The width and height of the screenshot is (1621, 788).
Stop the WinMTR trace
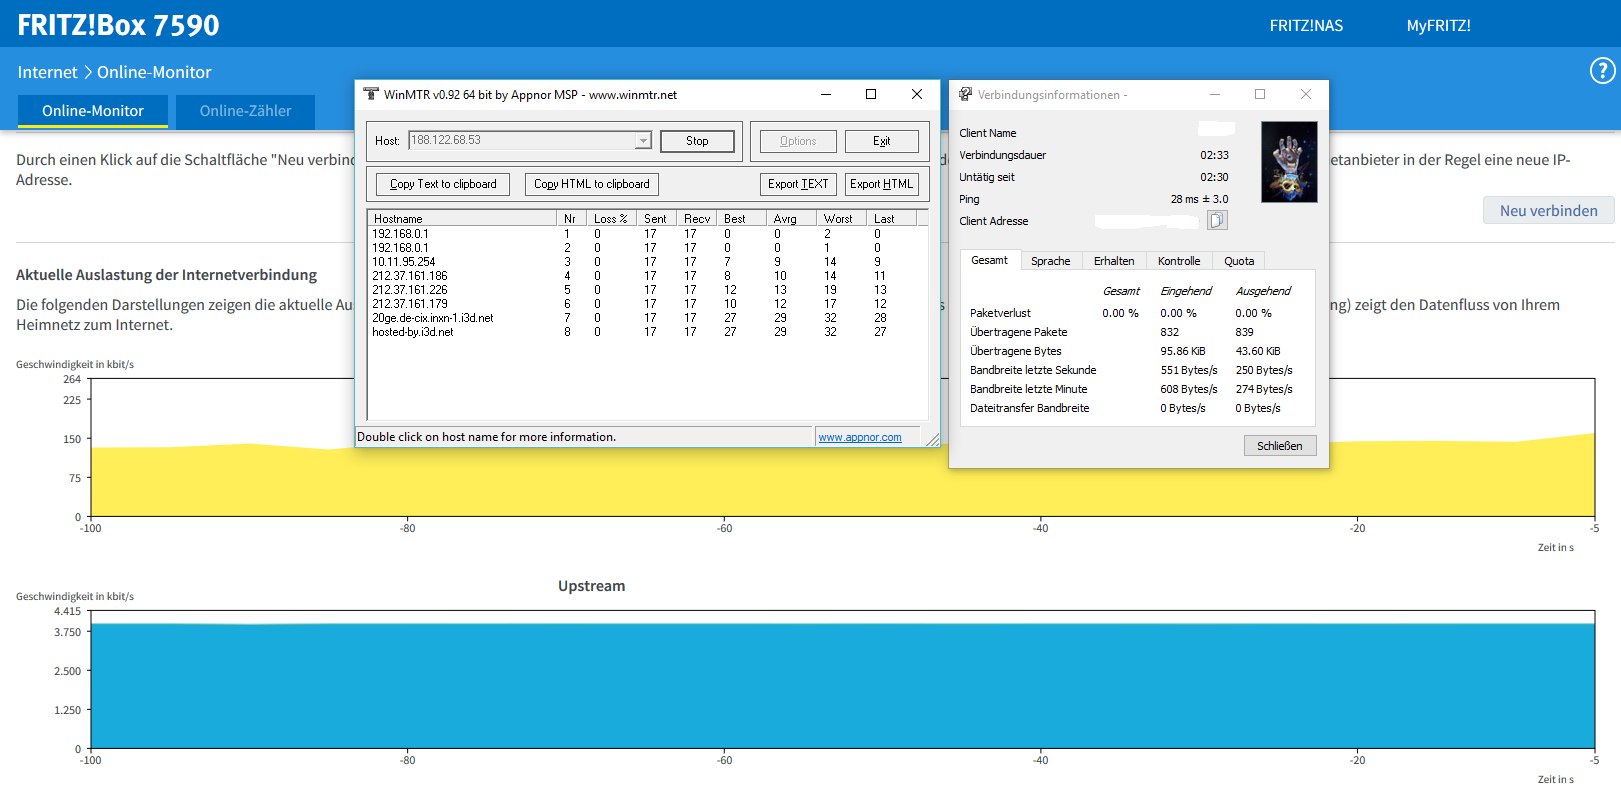(697, 141)
